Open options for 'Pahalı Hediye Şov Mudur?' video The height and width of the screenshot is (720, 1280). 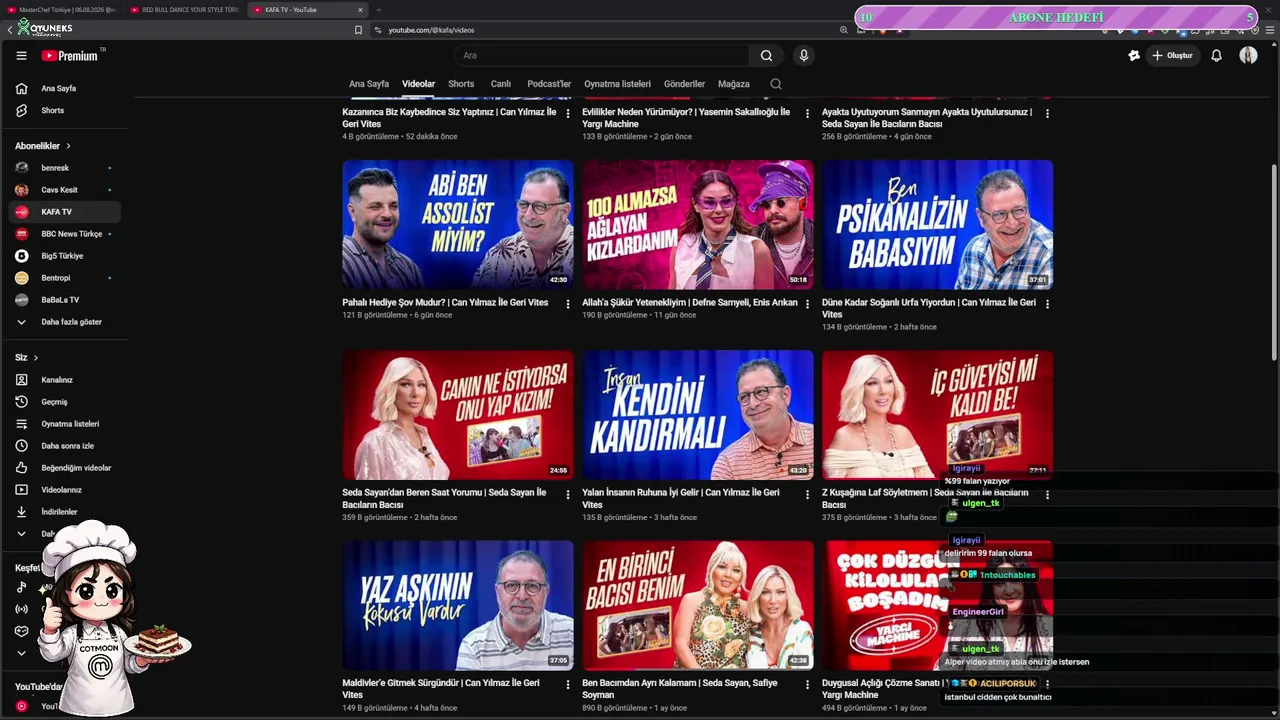[x=568, y=304]
